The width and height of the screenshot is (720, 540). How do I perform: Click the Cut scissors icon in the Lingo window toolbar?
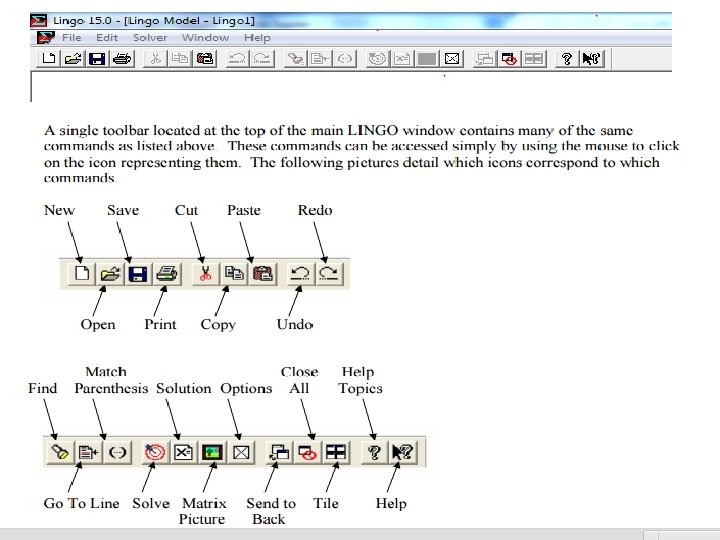pyautogui.click(x=155, y=59)
